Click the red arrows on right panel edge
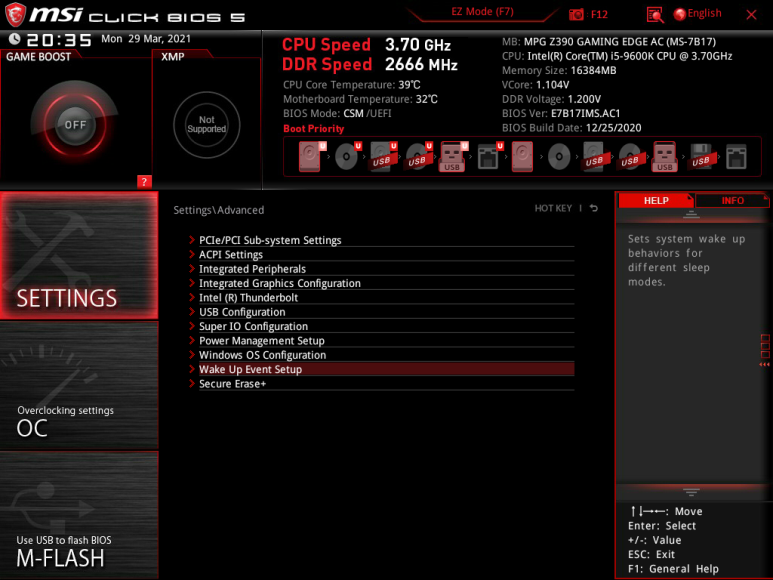773x580 pixels. pos(764,365)
